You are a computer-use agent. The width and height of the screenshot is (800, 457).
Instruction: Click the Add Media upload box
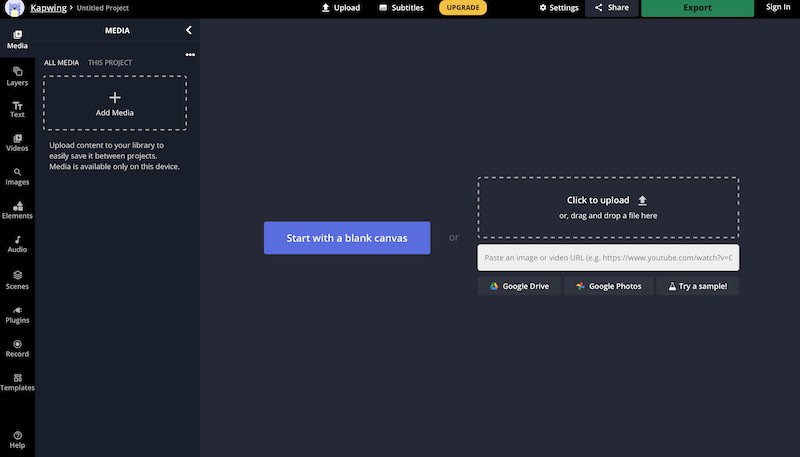pos(115,103)
